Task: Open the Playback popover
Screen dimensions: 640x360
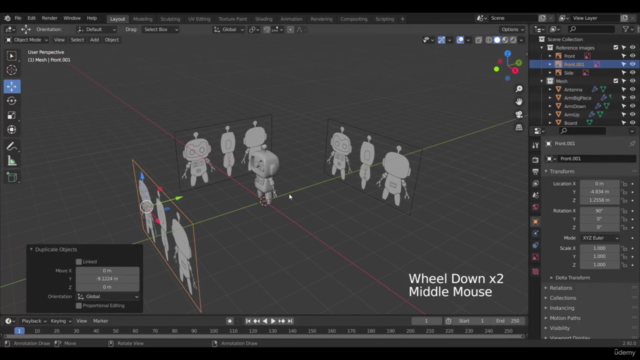Action: click(x=33, y=321)
